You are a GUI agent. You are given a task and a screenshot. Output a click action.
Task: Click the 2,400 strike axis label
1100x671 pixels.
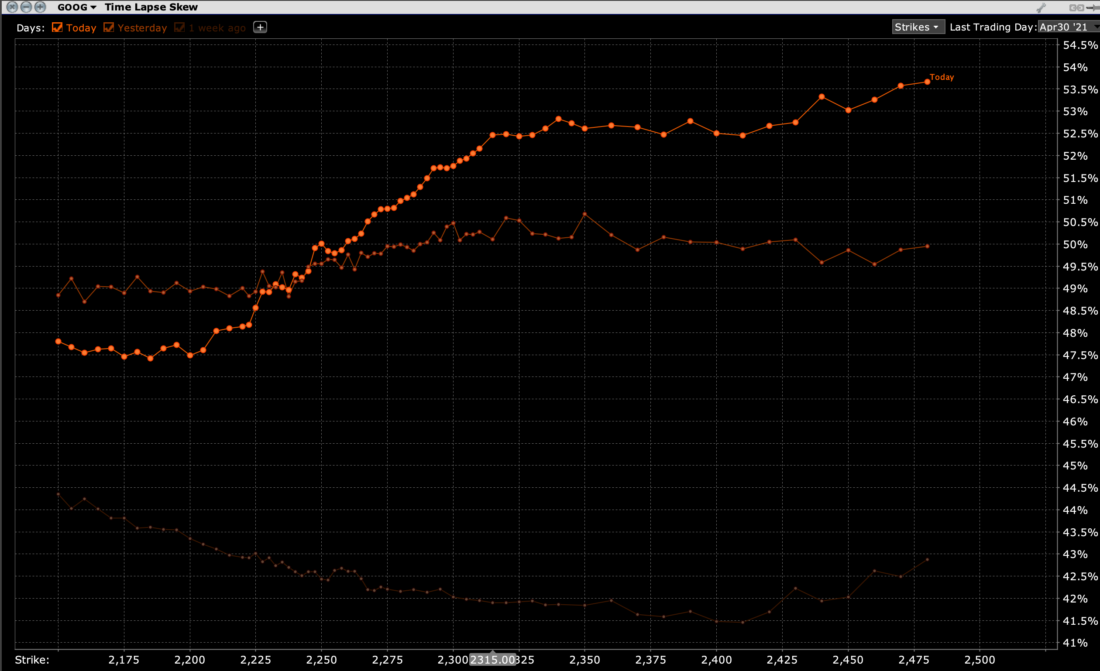tap(716, 661)
